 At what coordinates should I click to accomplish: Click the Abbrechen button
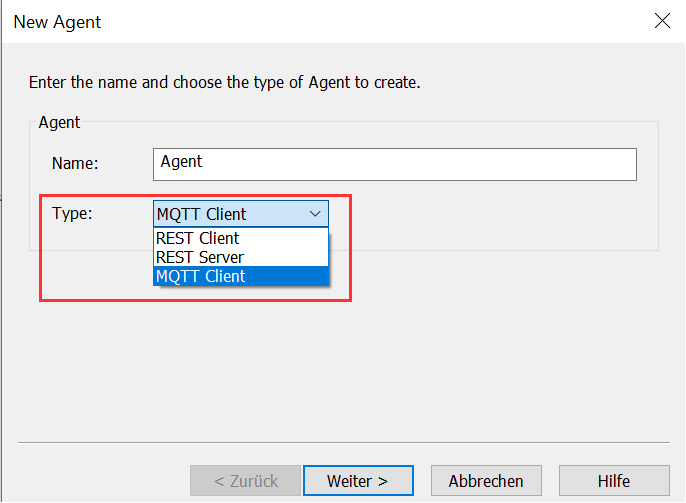click(485, 481)
